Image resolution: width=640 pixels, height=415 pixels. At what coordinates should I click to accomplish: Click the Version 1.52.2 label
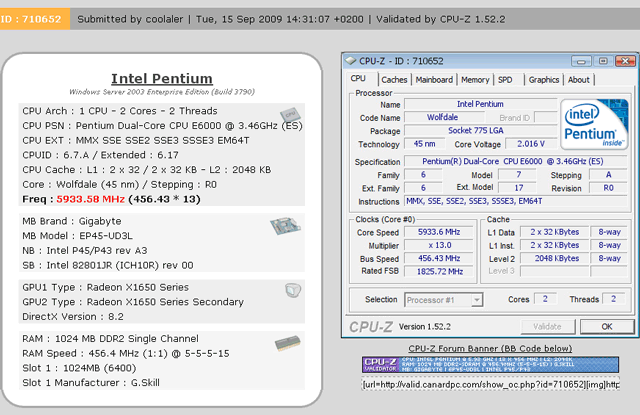(x=424, y=326)
